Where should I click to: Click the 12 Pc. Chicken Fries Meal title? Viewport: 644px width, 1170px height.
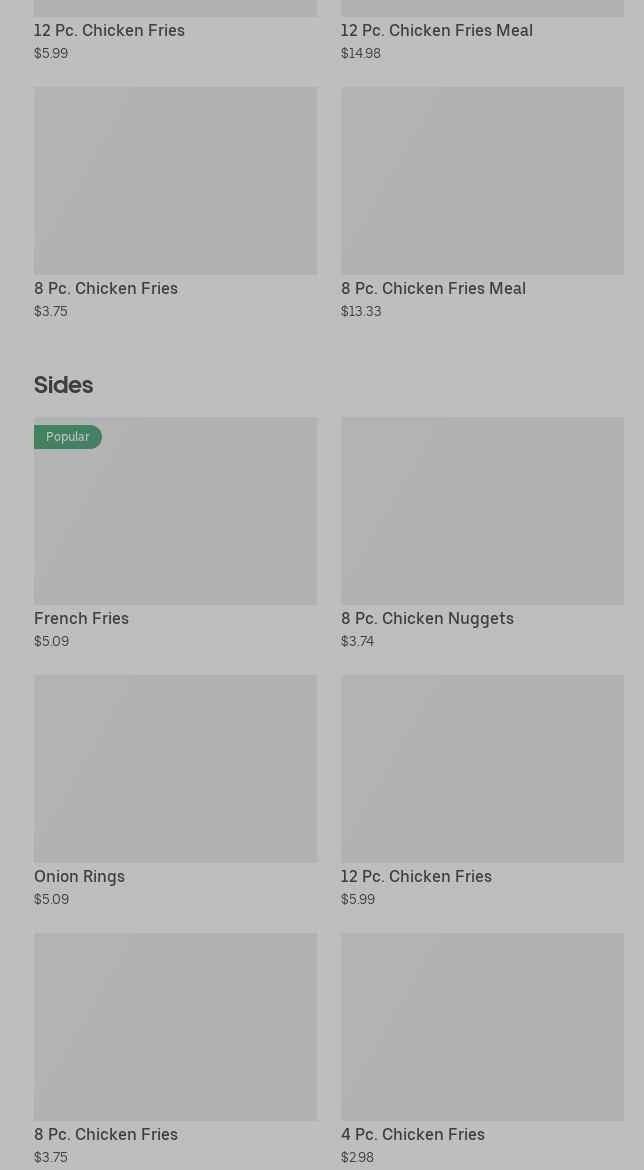pos(437,30)
